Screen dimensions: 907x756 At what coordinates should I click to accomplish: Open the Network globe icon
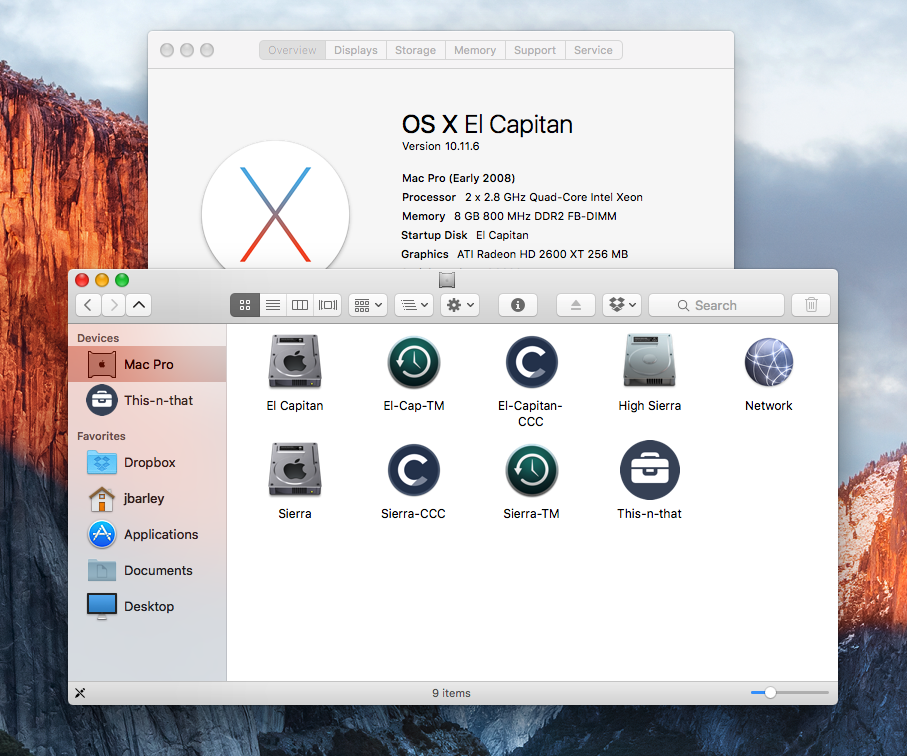click(769, 362)
